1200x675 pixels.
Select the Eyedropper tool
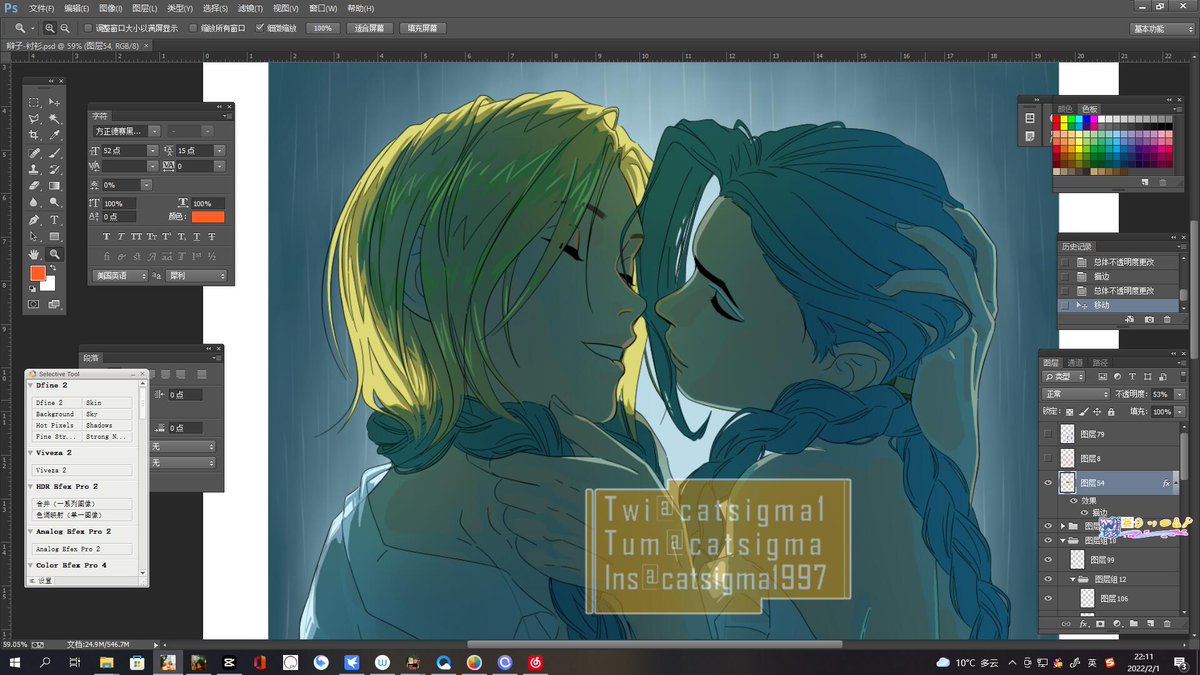(x=55, y=136)
